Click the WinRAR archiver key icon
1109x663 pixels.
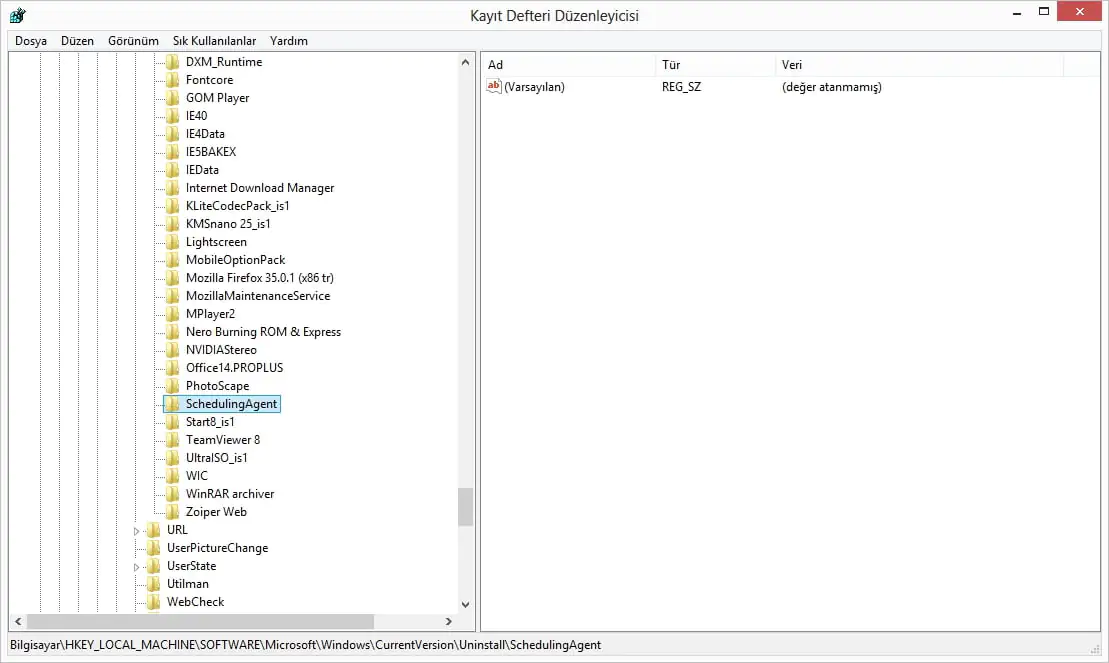(x=171, y=493)
